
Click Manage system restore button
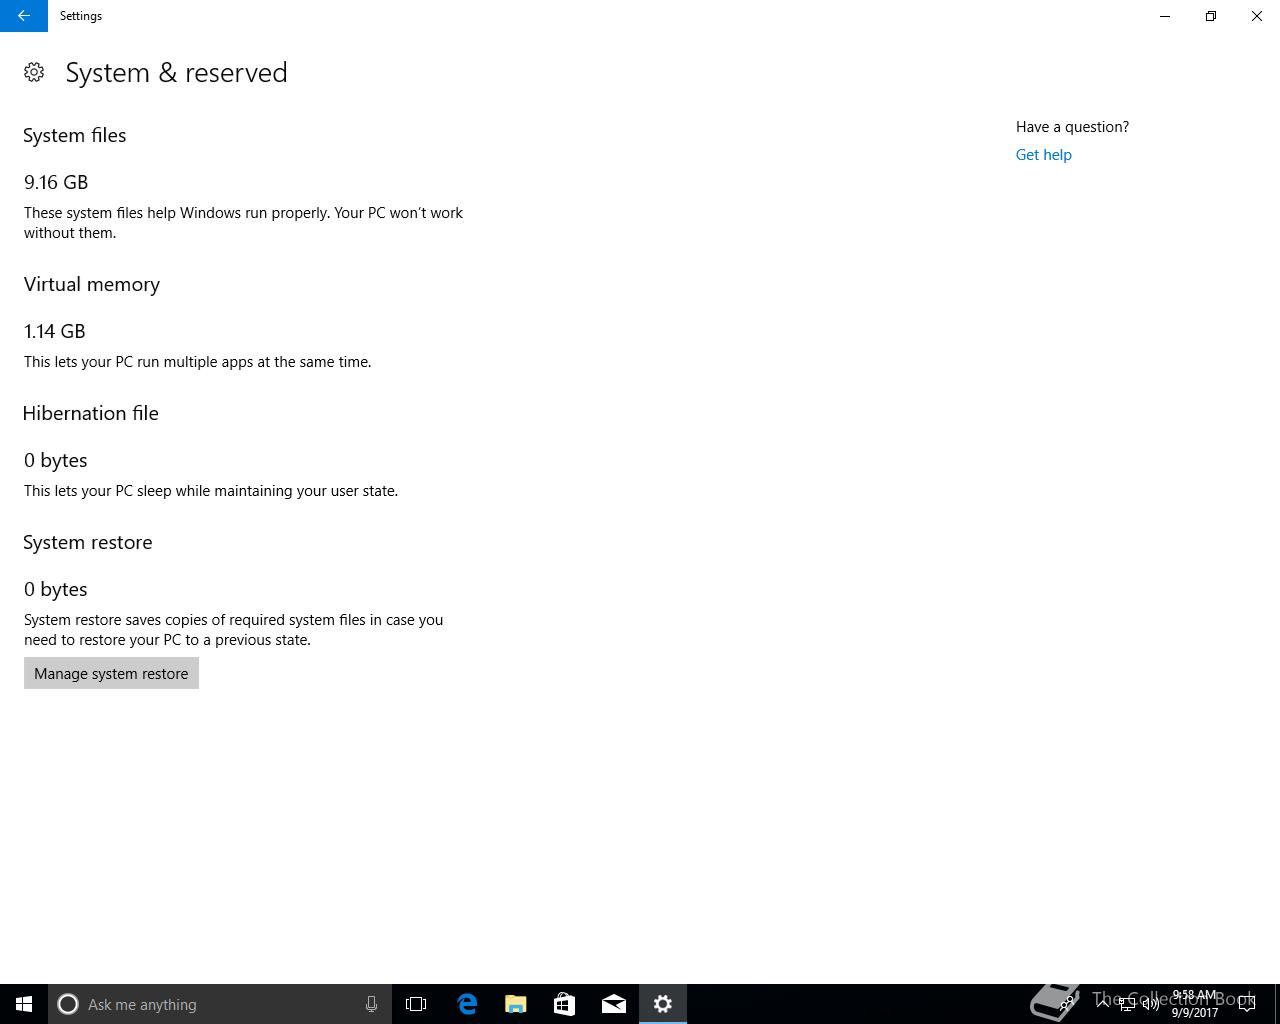pos(111,674)
